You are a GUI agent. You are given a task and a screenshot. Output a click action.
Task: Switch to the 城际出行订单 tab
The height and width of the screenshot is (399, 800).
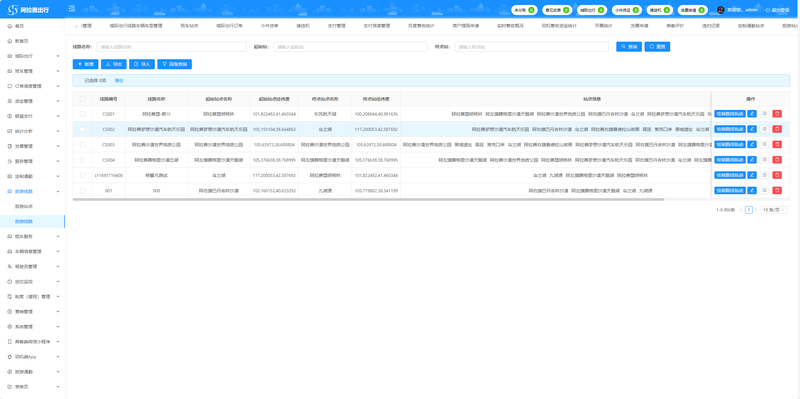point(229,26)
